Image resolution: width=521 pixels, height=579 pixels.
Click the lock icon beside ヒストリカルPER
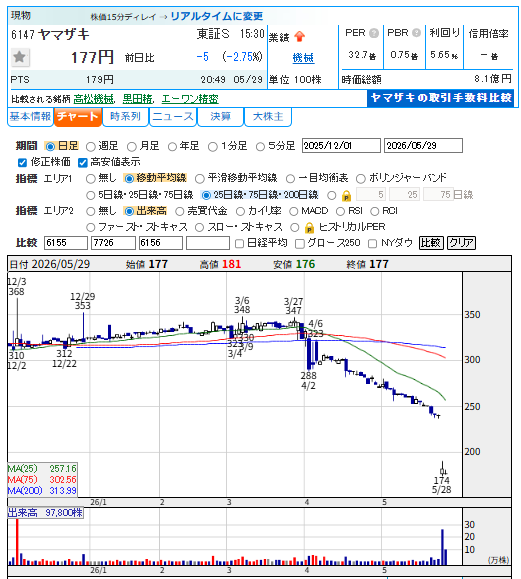click(309, 227)
